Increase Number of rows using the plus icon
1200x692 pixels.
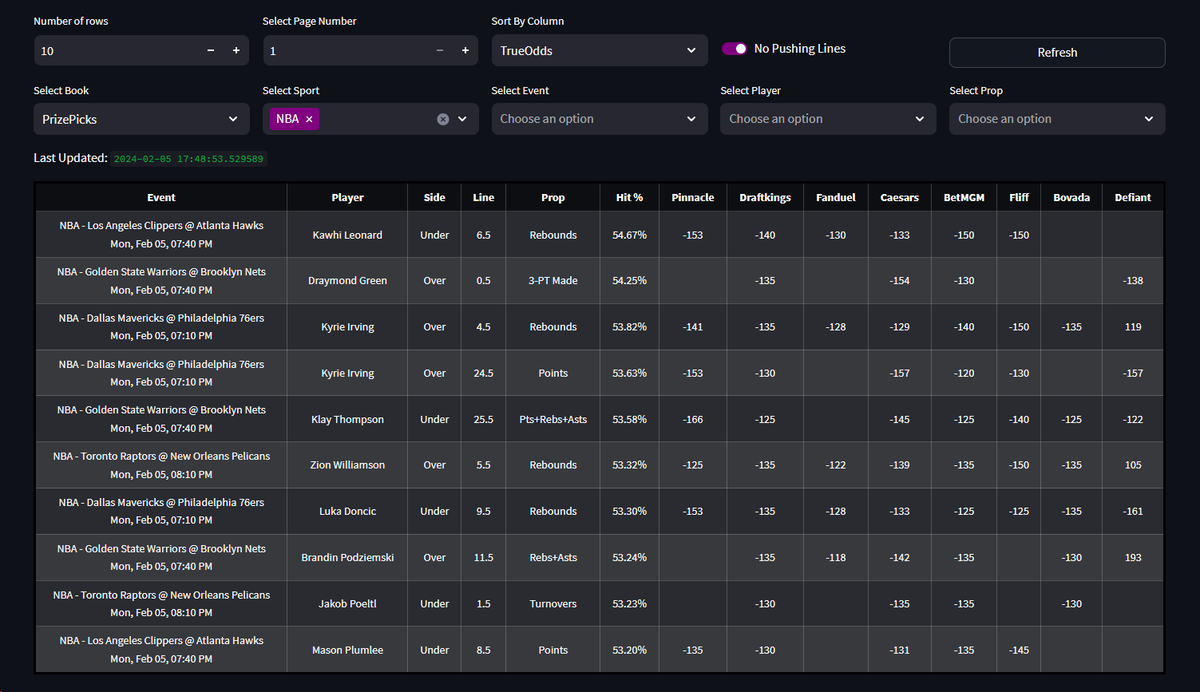pos(235,49)
